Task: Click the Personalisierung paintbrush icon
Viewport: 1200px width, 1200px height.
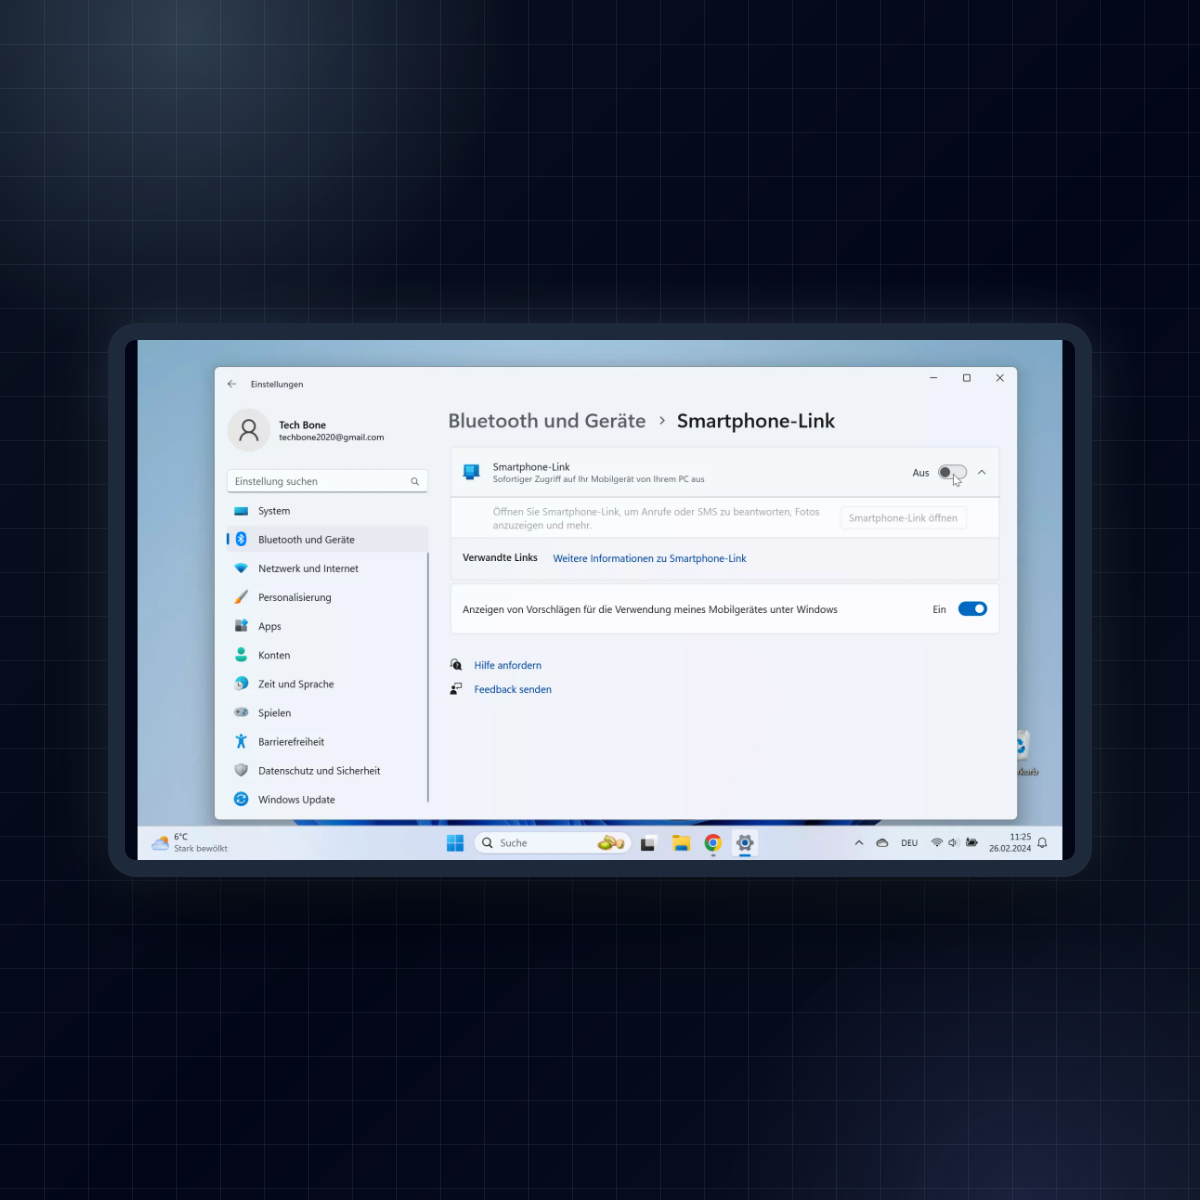Action: tap(241, 597)
